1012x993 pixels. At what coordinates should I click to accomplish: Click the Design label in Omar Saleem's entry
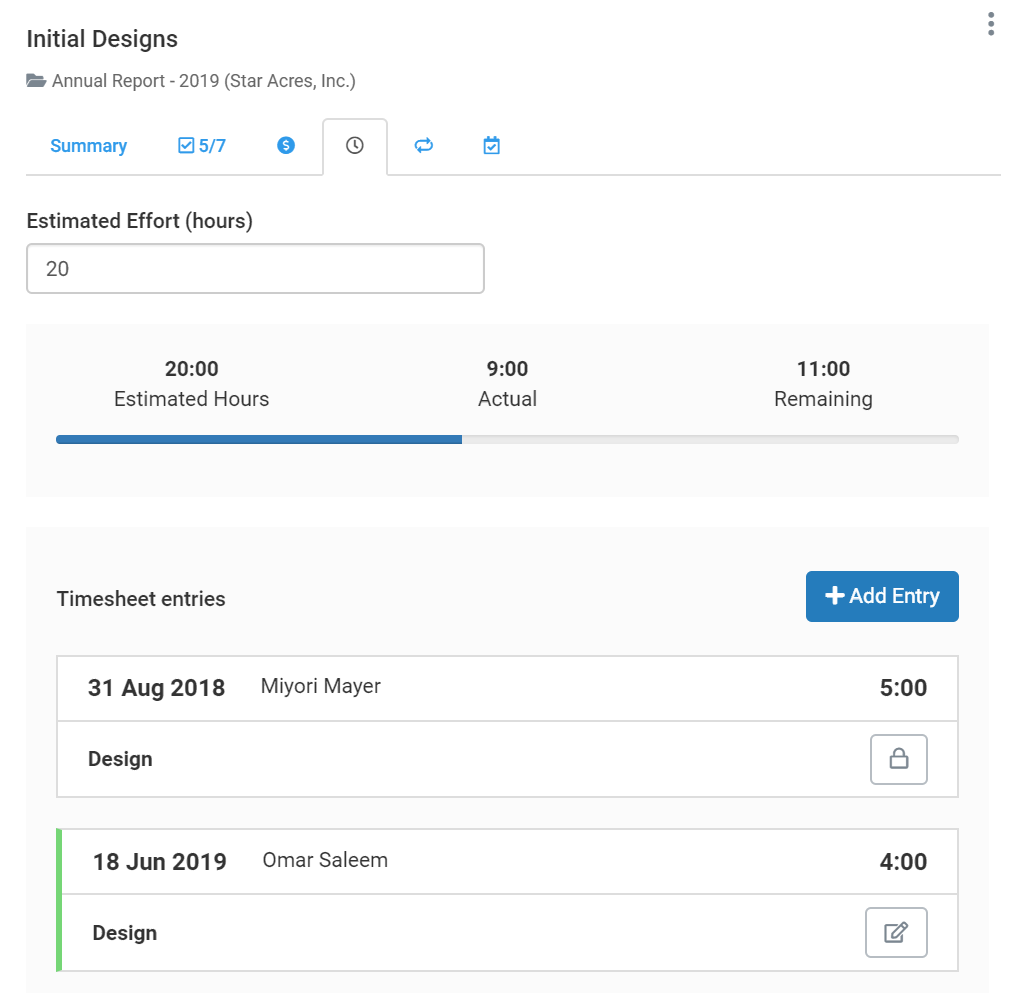[125, 933]
